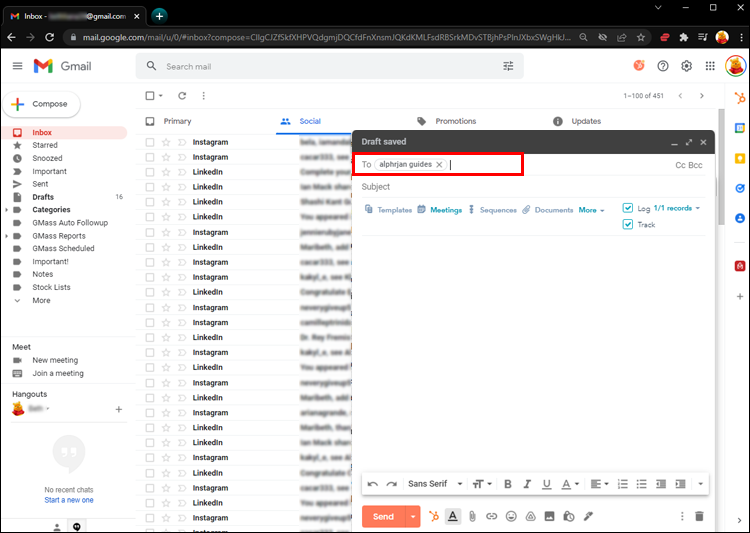Tick the checkbox of the second Instagram email

tap(150, 157)
